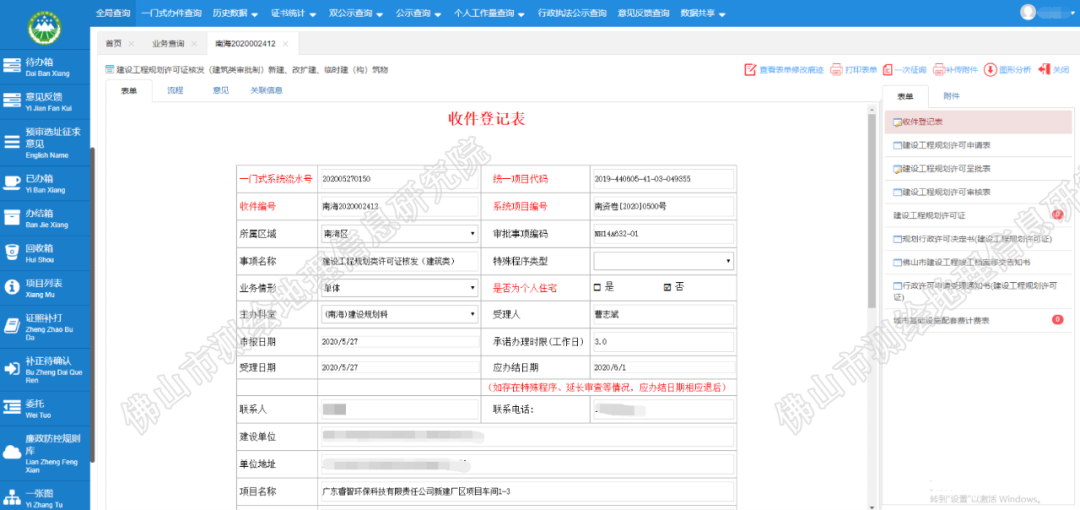The width and height of the screenshot is (1080, 510).
Task: Expand 数据共享 menu
Action: pos(703,13)
